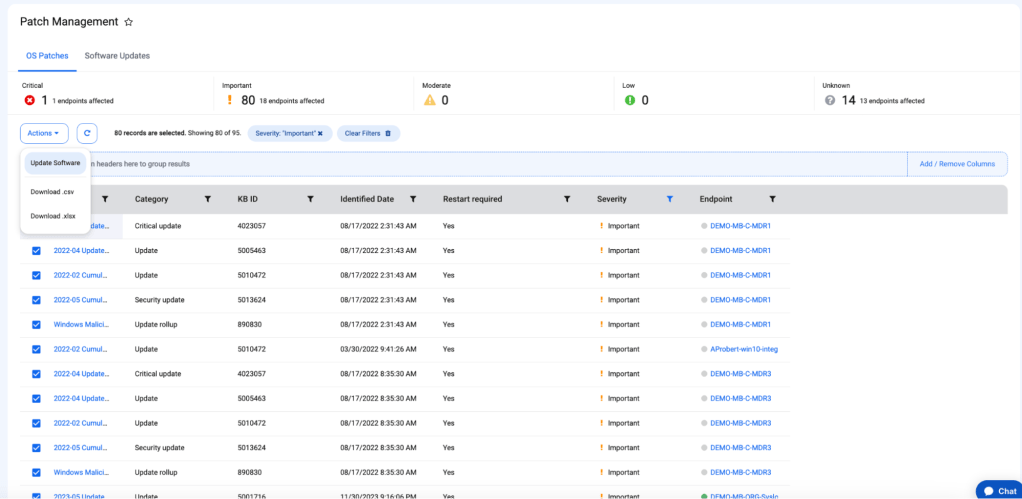Open the Restart required column filter icon

(567, 199)
